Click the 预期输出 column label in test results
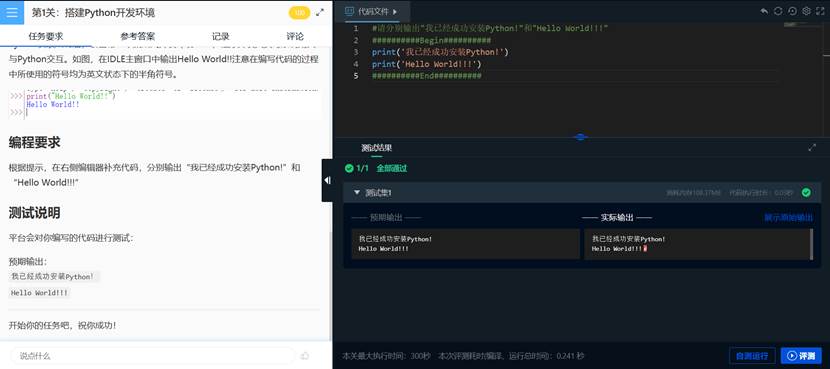830x369 pixels. [x=386, y=218]
